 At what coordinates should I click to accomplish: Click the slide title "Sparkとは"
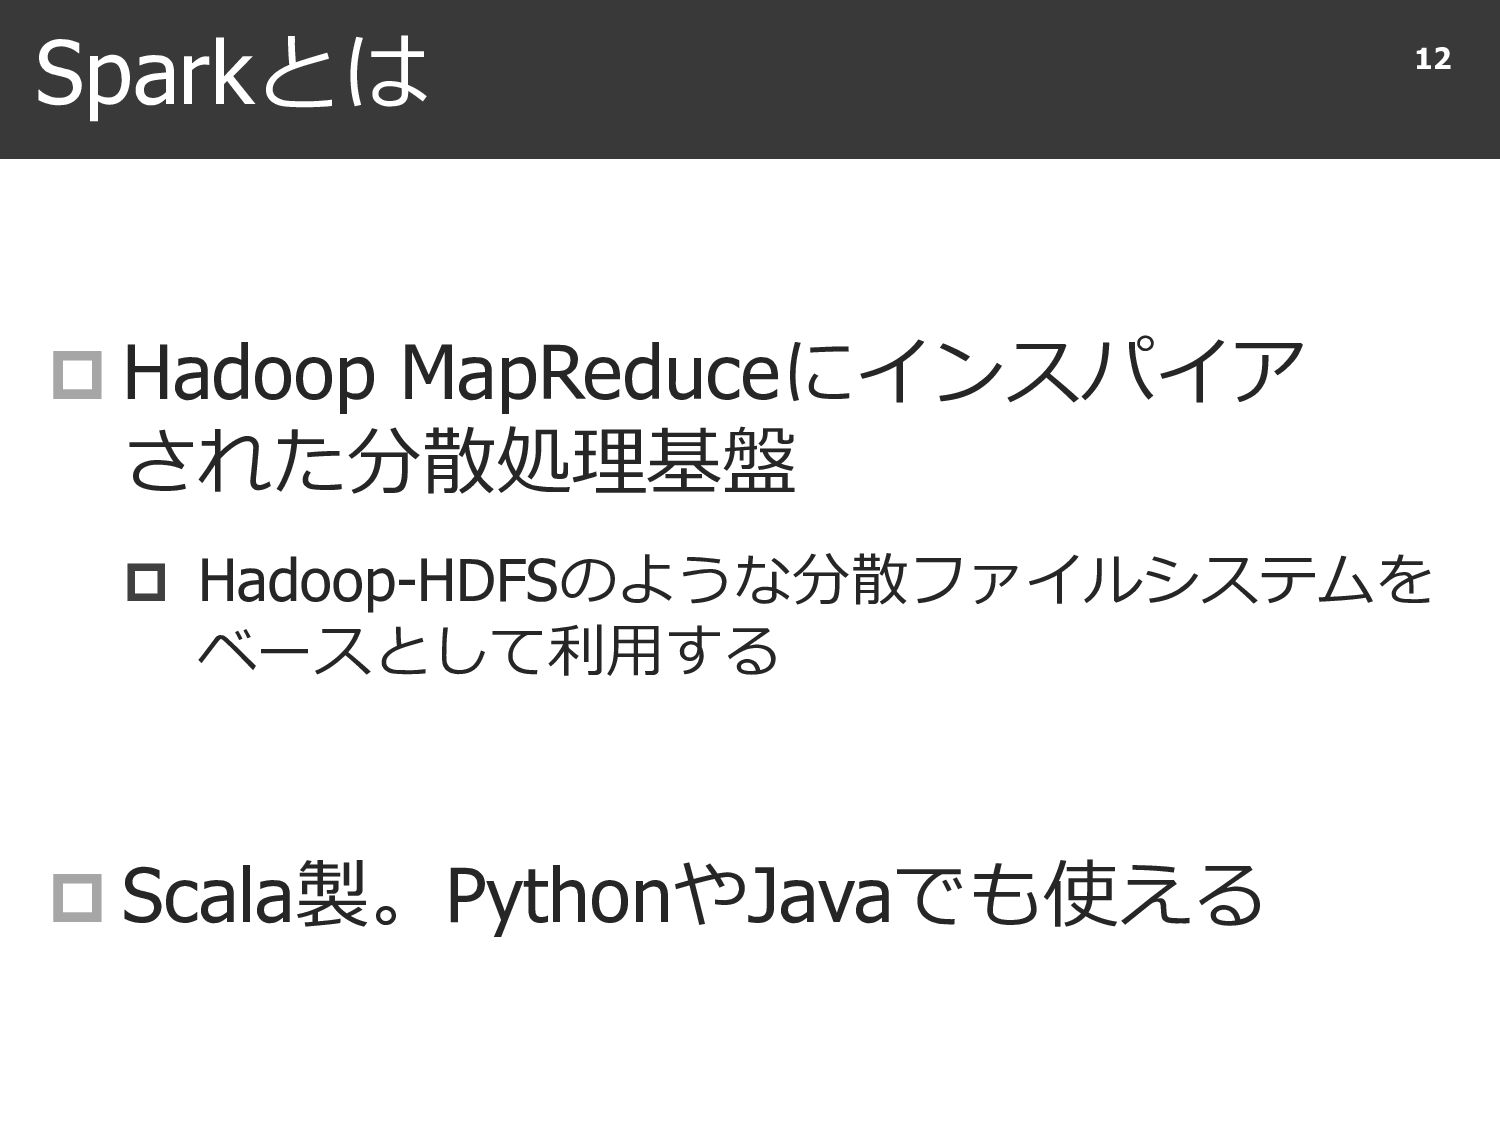click(232, 76)
